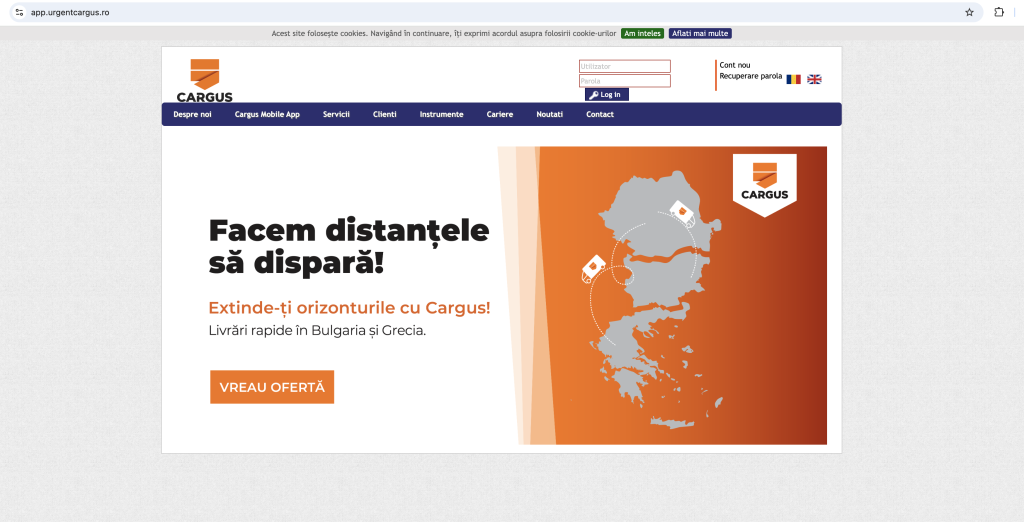Switch language with the UK flag
The image size is (1024, 522).
point(814,79)
